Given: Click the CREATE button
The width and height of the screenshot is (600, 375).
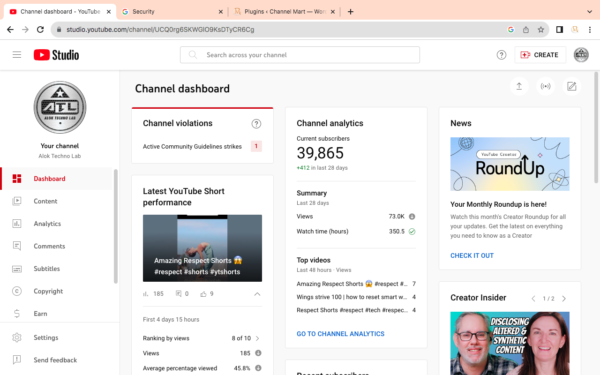Looking at the screenshot, I should (x=540, y=55).
